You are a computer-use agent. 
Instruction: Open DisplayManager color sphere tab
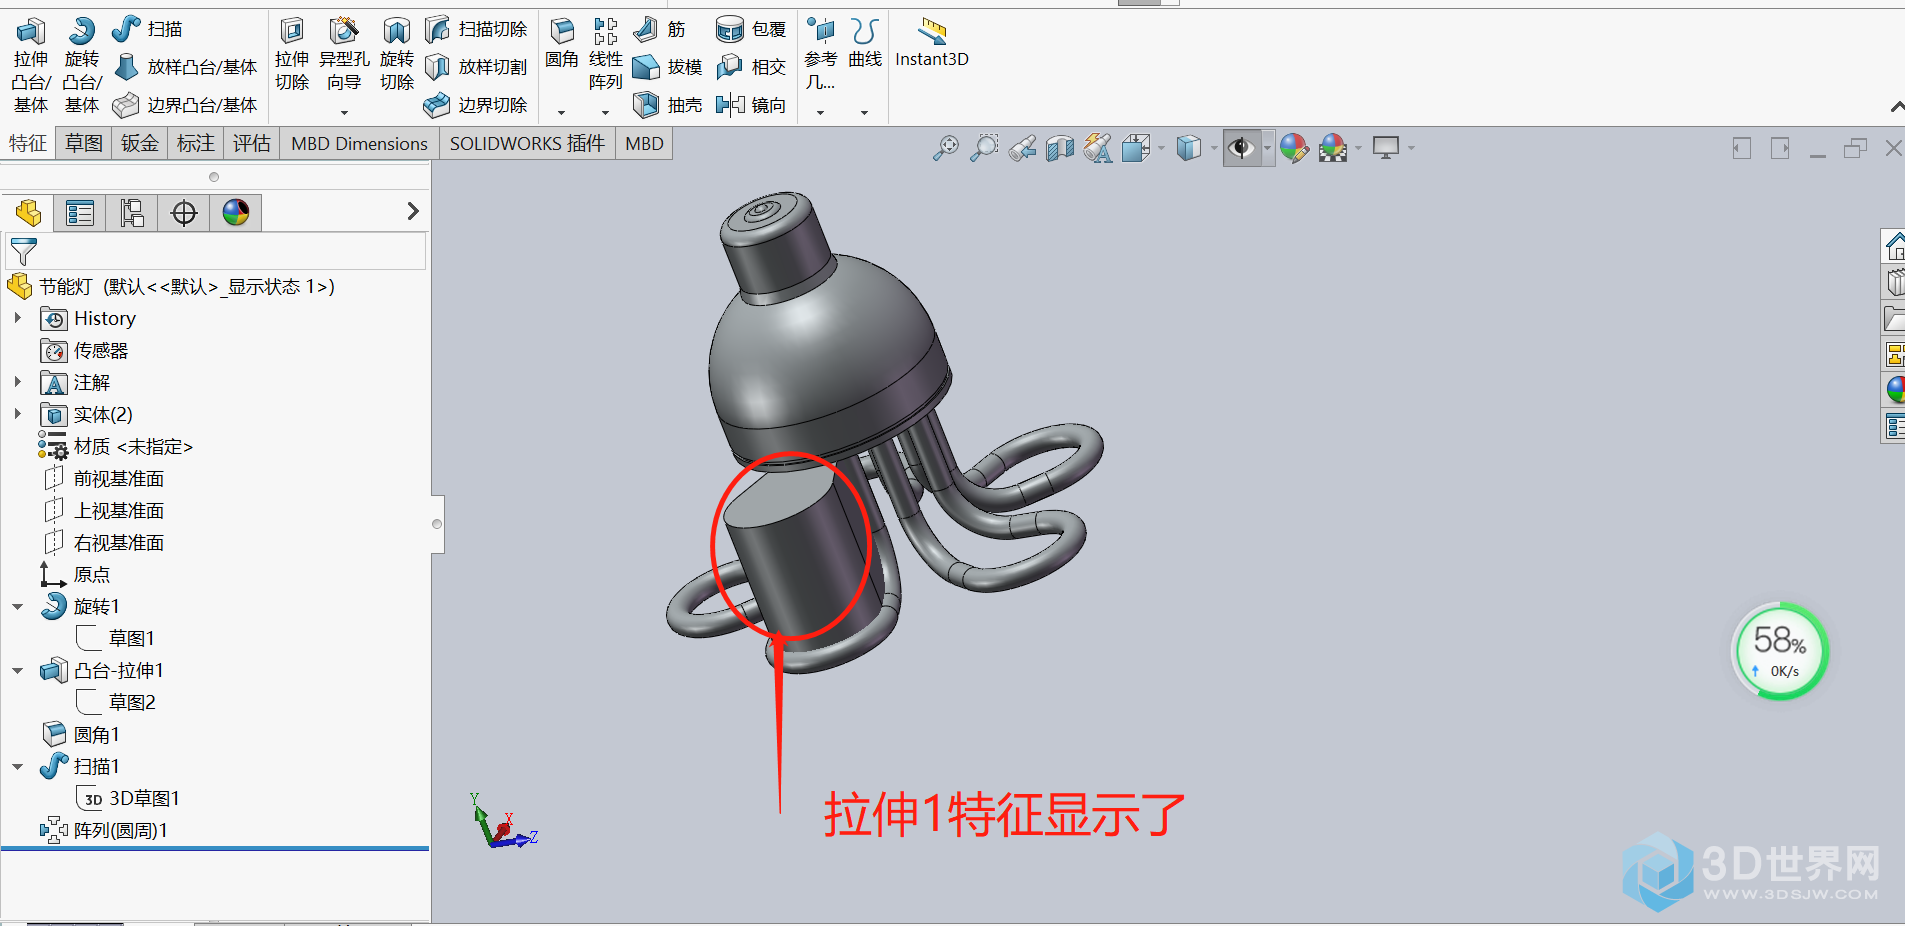(x=236, y=212)
